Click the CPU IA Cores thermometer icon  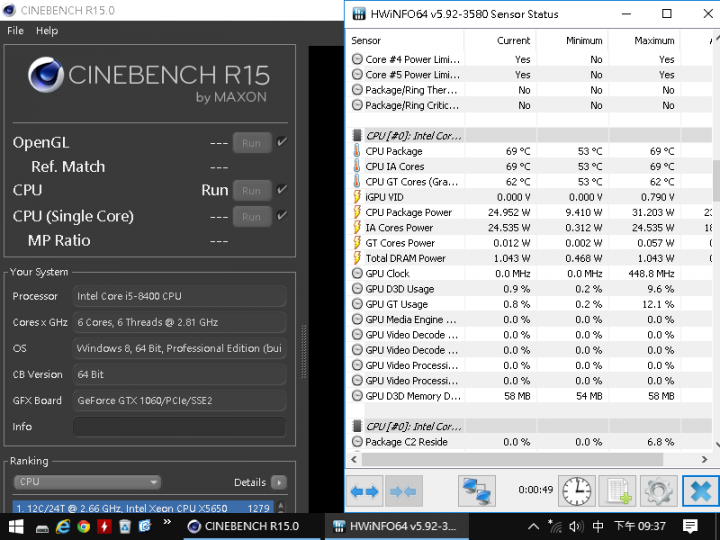point(357,166)
